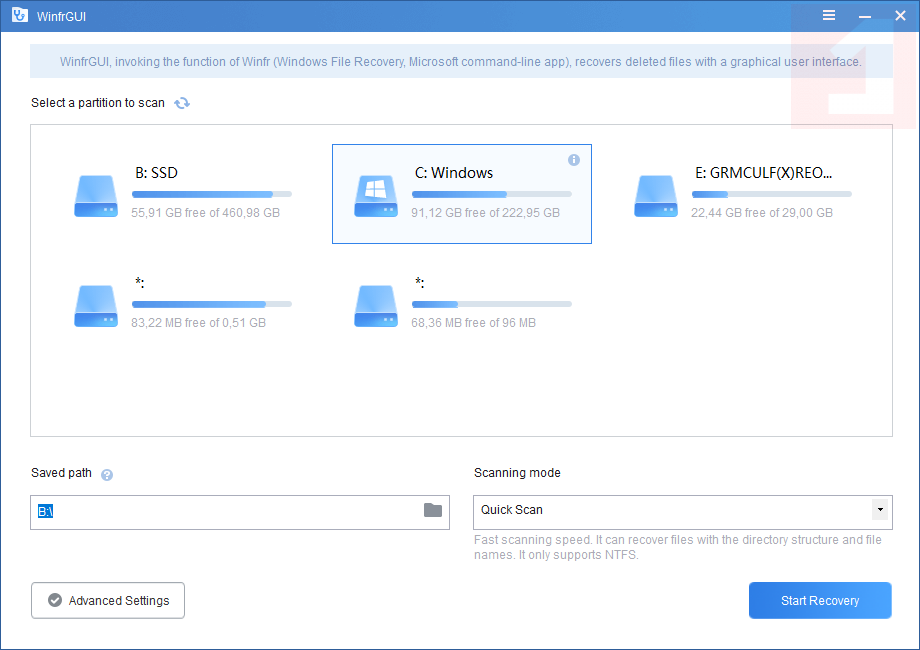Viewport: 920px width, 650px height.
Task: Open Advanced Settings
Action: tap(108, 600)
